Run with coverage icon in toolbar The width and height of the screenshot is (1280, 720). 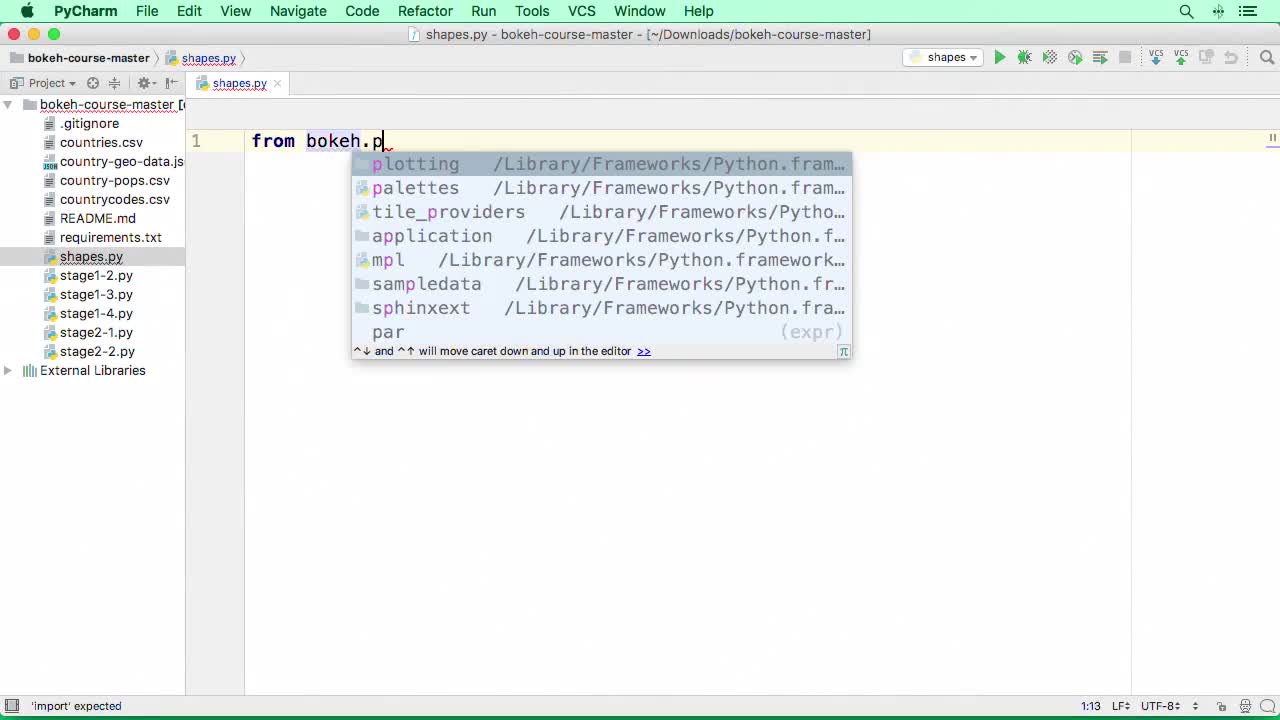tap(1049, 58)
